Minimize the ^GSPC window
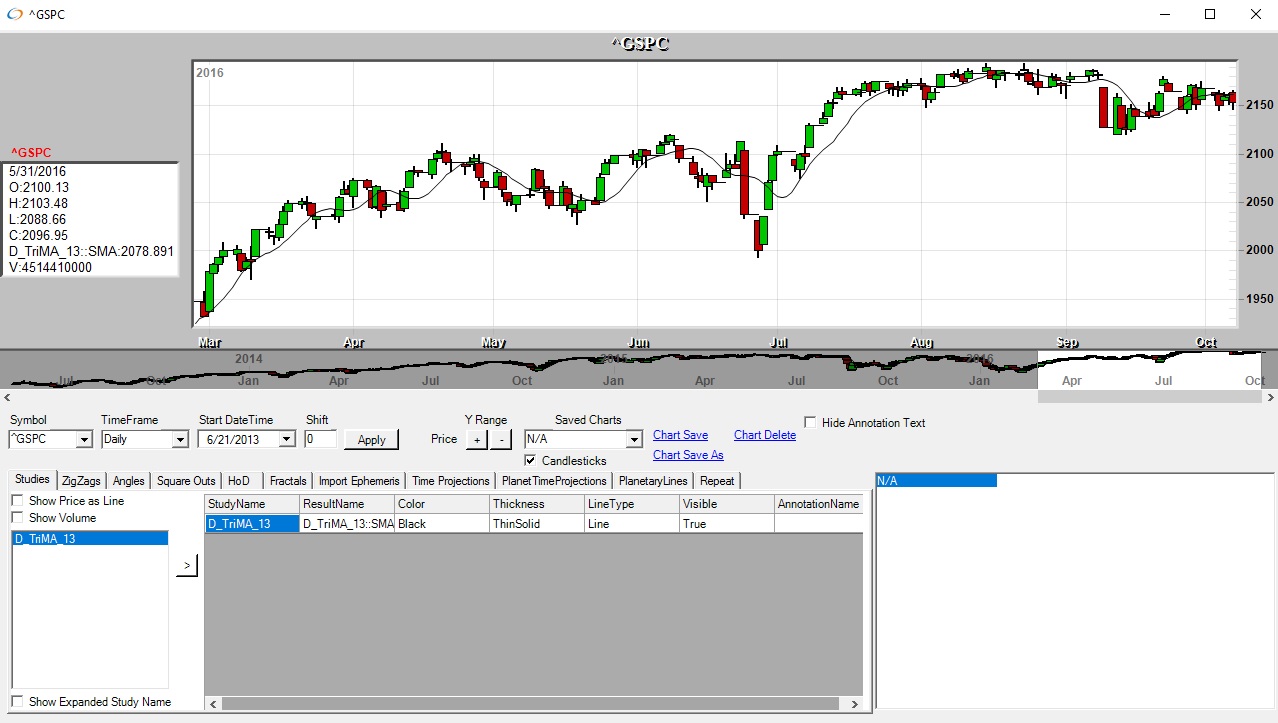 (1163, 15)
